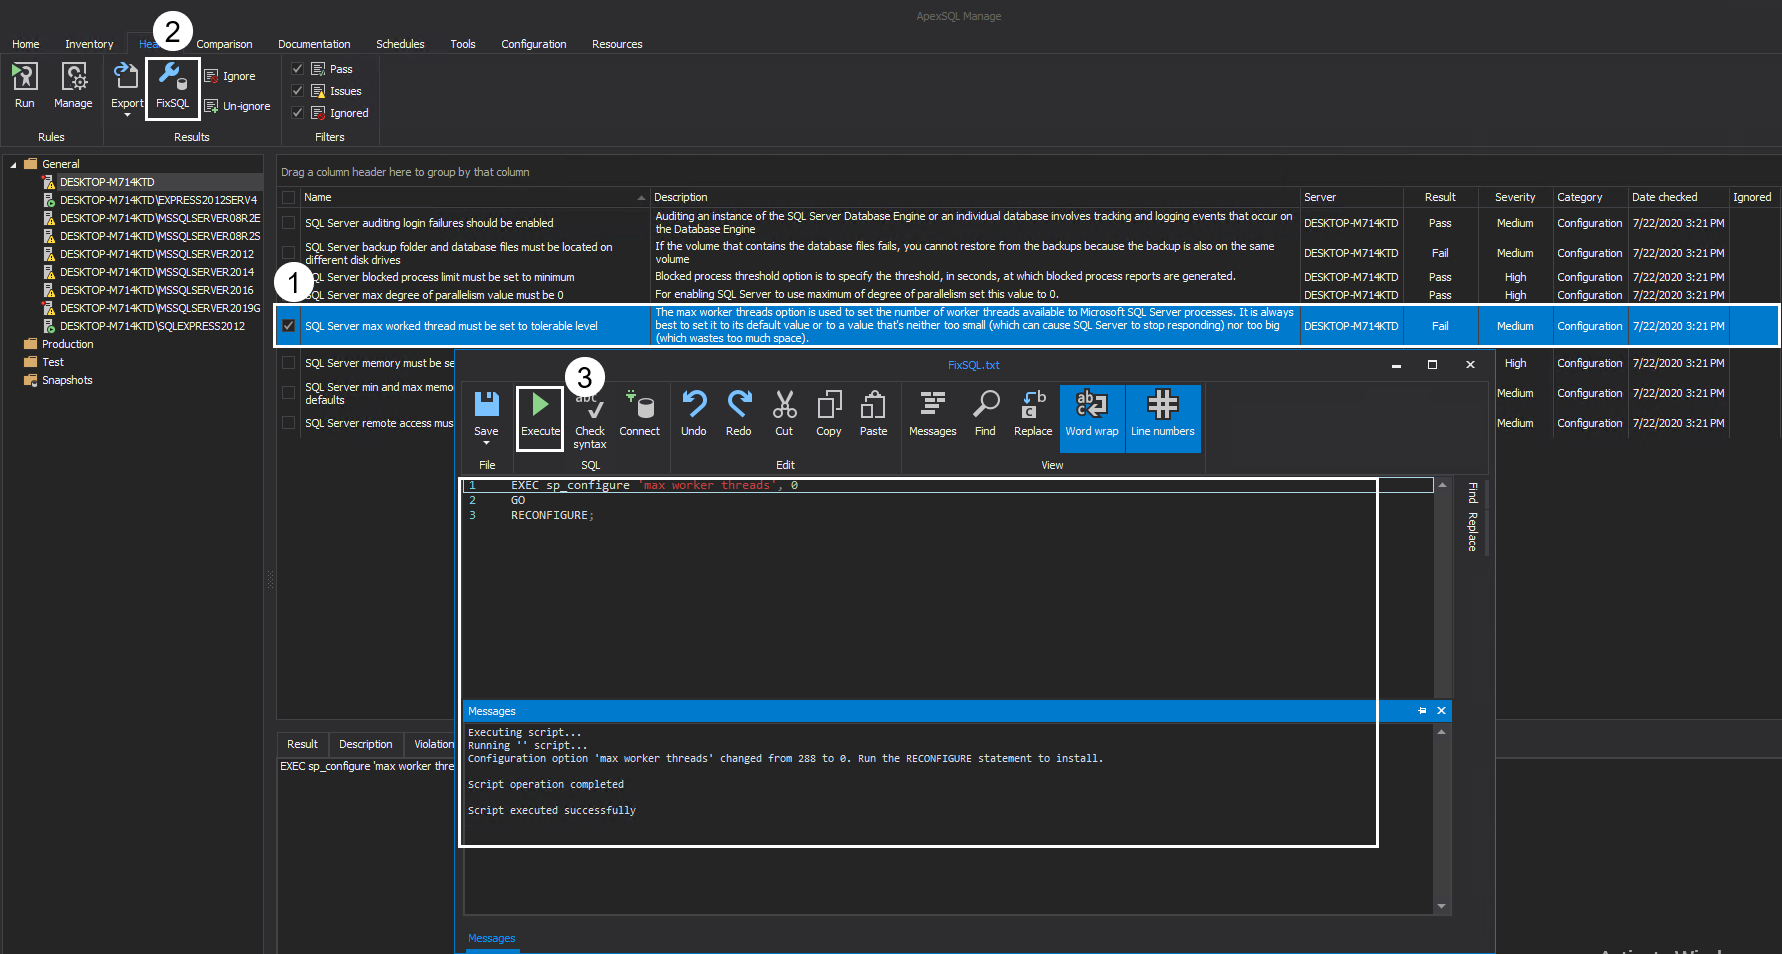The image size is (1782, 954).
Task: Close the Messages panel
Action: click(x=1441, y=711)
